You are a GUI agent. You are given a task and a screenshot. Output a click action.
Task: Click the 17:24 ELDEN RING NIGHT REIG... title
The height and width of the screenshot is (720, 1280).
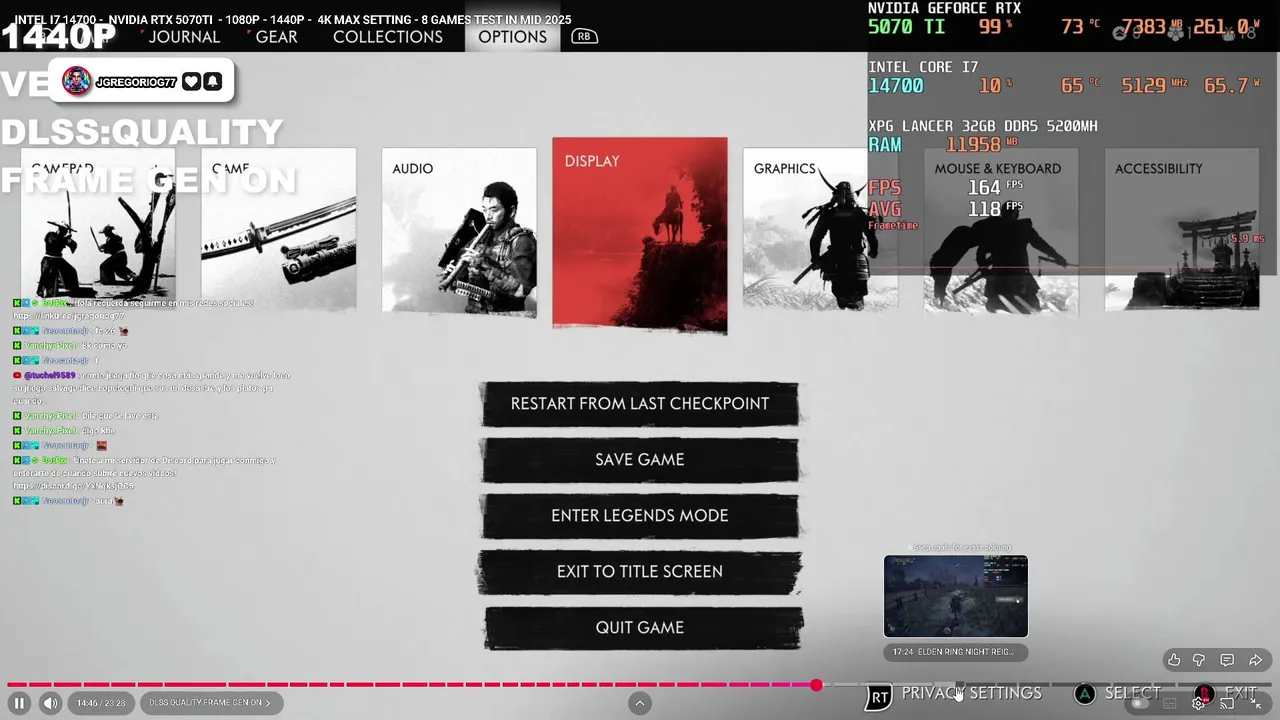pos(955,652)
